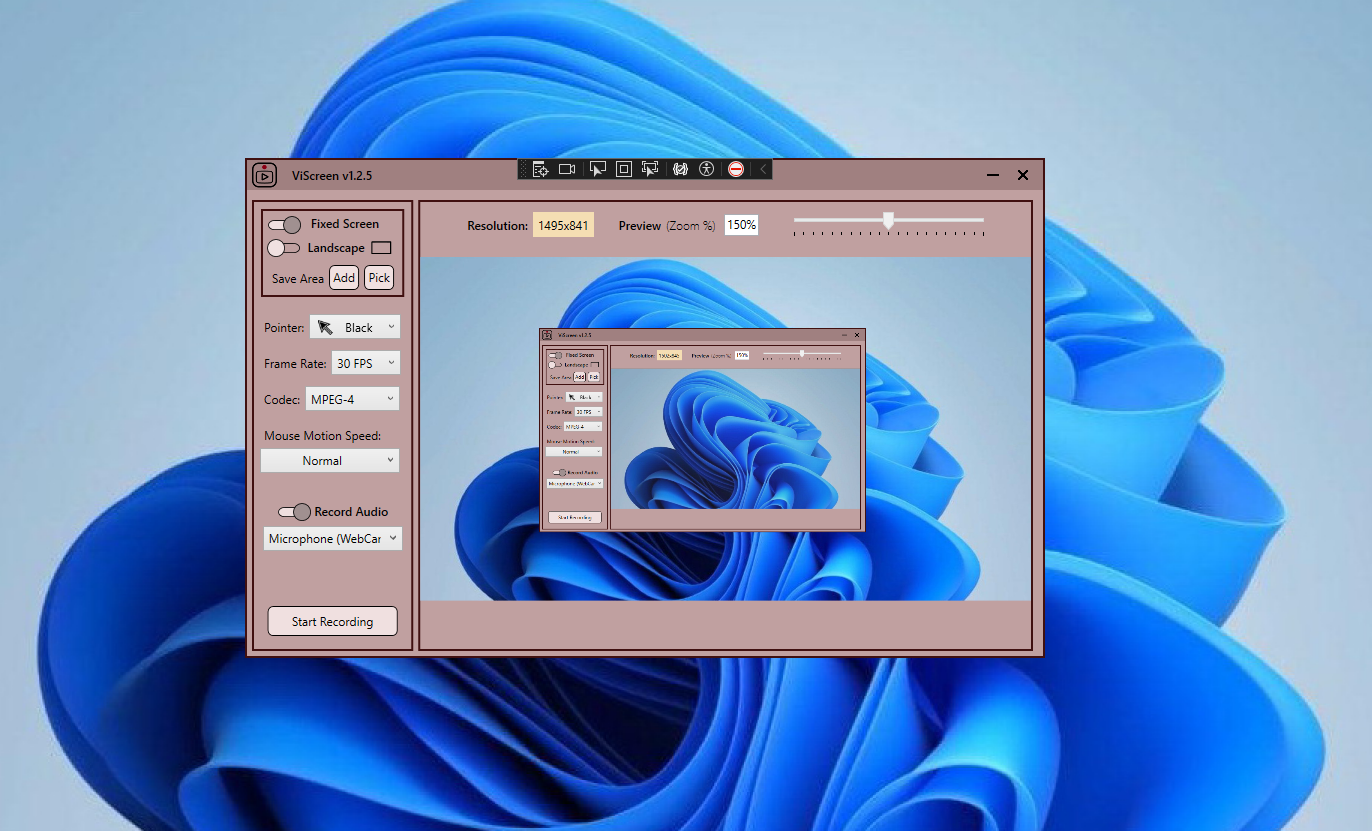Select the region selection cursor tool
Image resolution: width=1372 pixels, height=831 pixels.
point(597,169)
